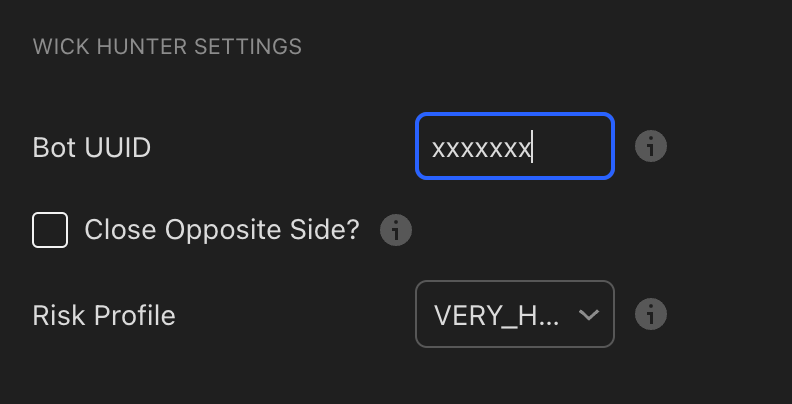Click the info icon next to Risk Profile

pyautogui.click(x=651, y=314)
